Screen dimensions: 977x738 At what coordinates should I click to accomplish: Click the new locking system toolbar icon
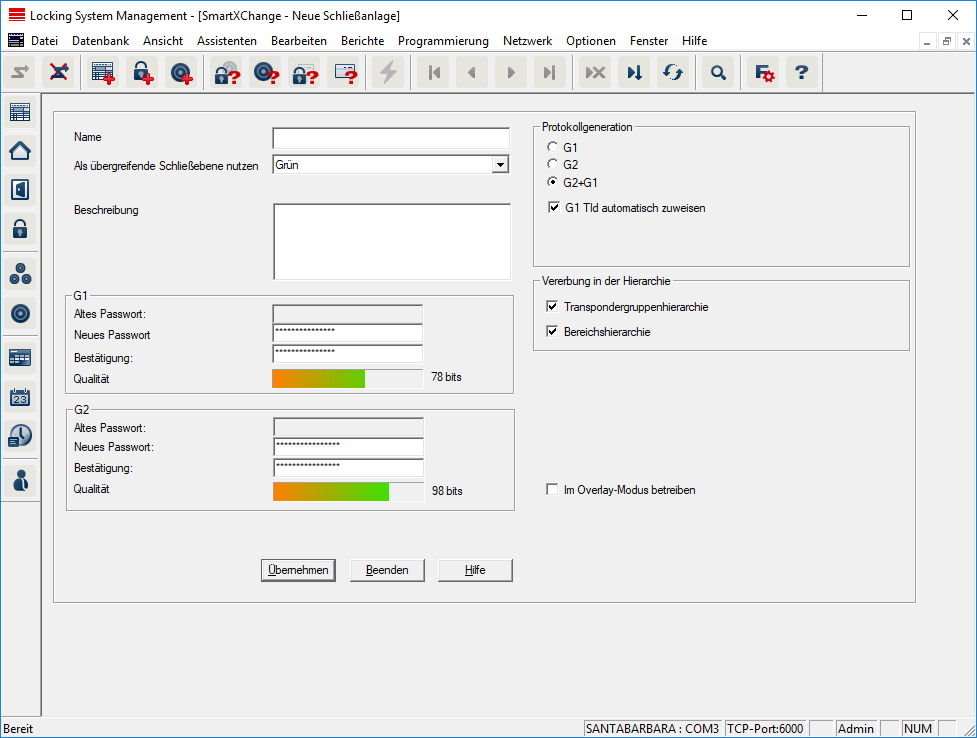103,73
